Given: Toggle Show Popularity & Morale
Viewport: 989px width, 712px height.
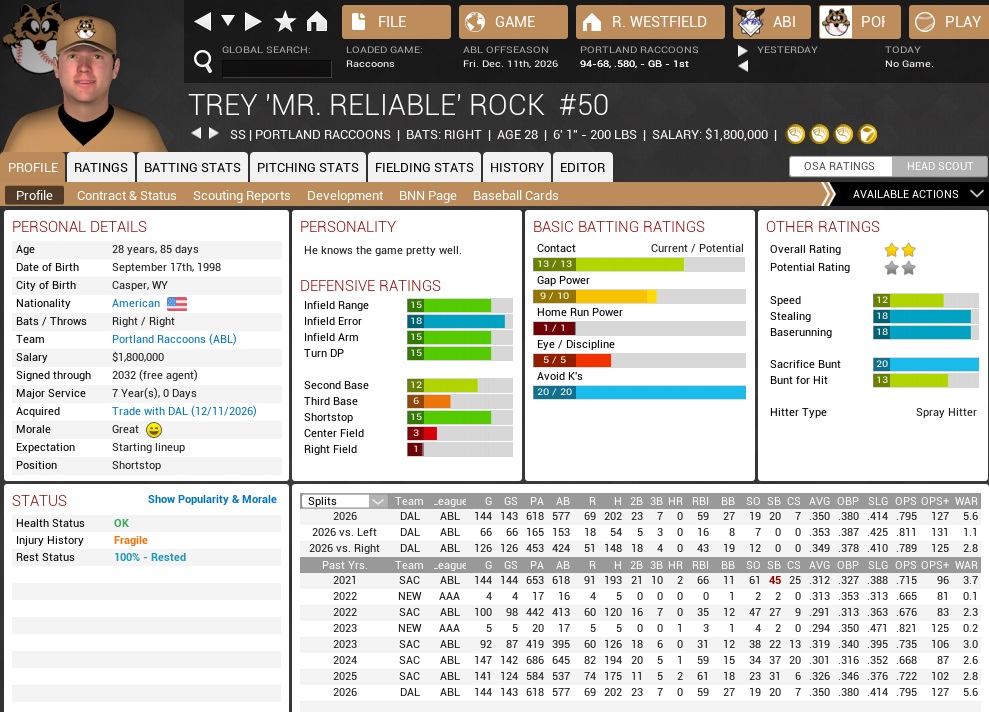Looking at the screenshot, I should 212,499.
